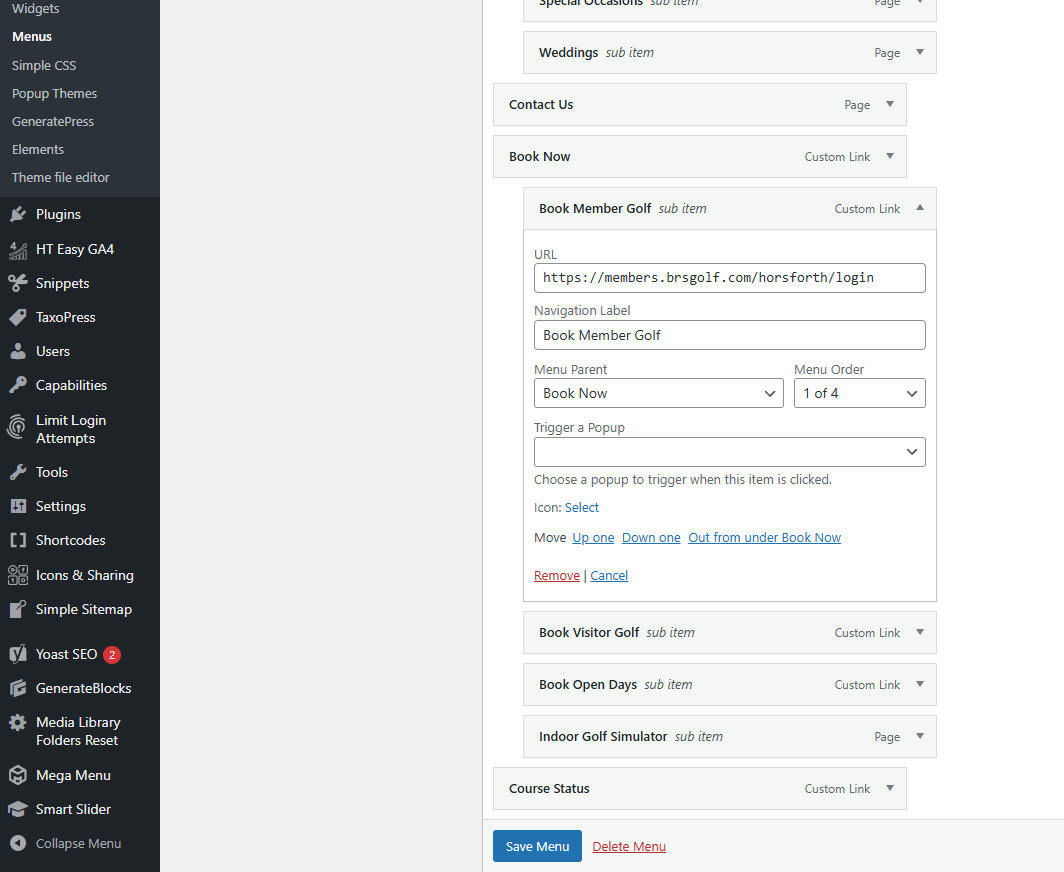Image resolution: width=1064 pixels, height=872 pixels.
Task: Click into the URL input field
Action: tap(729, 278)
